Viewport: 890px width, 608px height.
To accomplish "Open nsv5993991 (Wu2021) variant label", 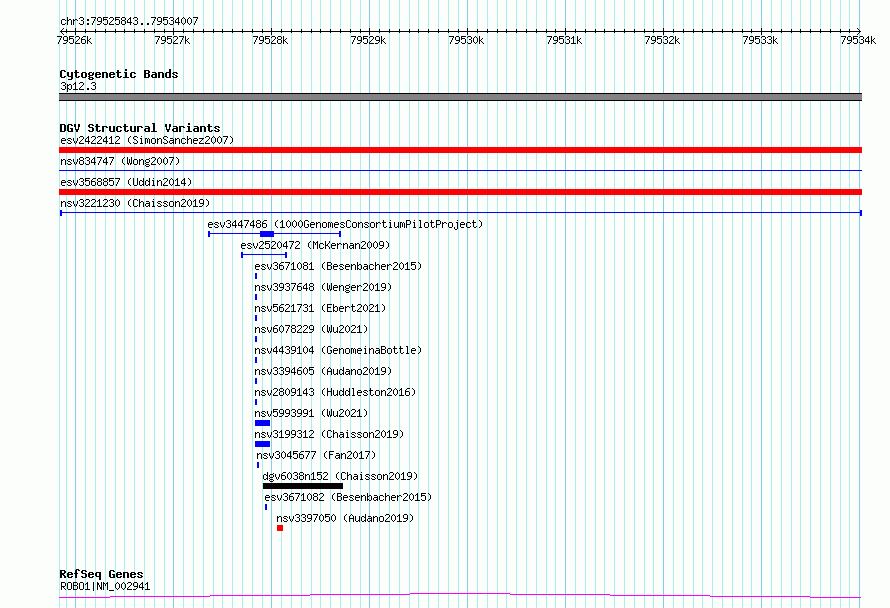I will point(311,413).
